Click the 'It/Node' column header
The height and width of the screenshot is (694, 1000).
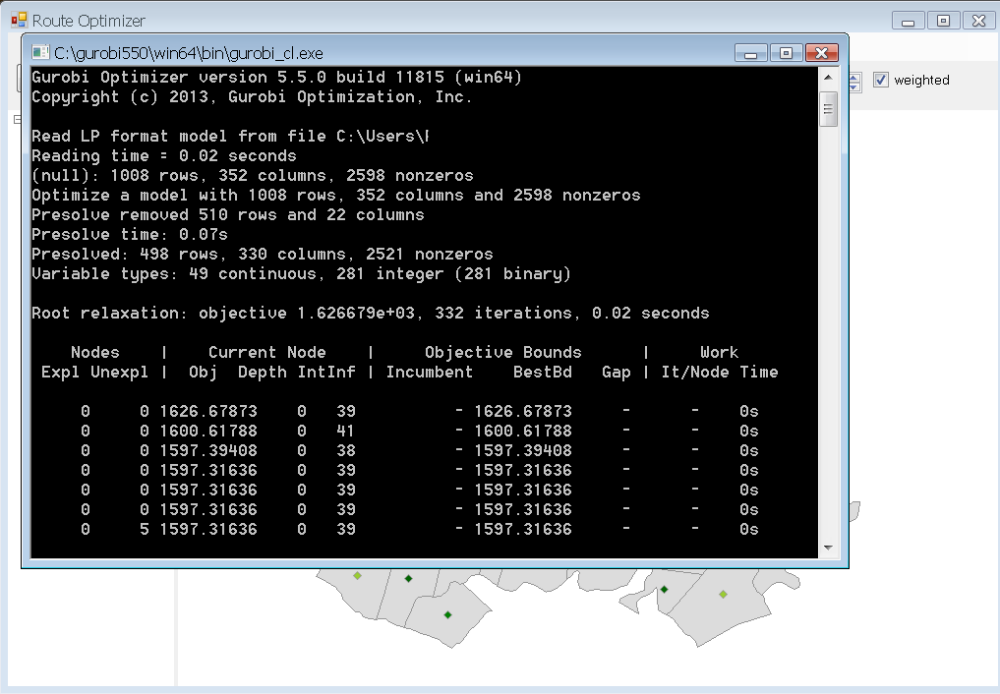(695, 373)
